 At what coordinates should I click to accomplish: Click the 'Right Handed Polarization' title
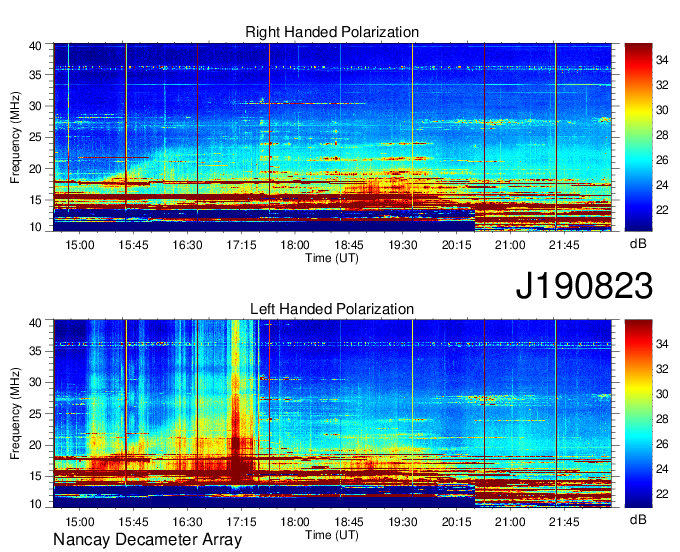coord(332,32)
